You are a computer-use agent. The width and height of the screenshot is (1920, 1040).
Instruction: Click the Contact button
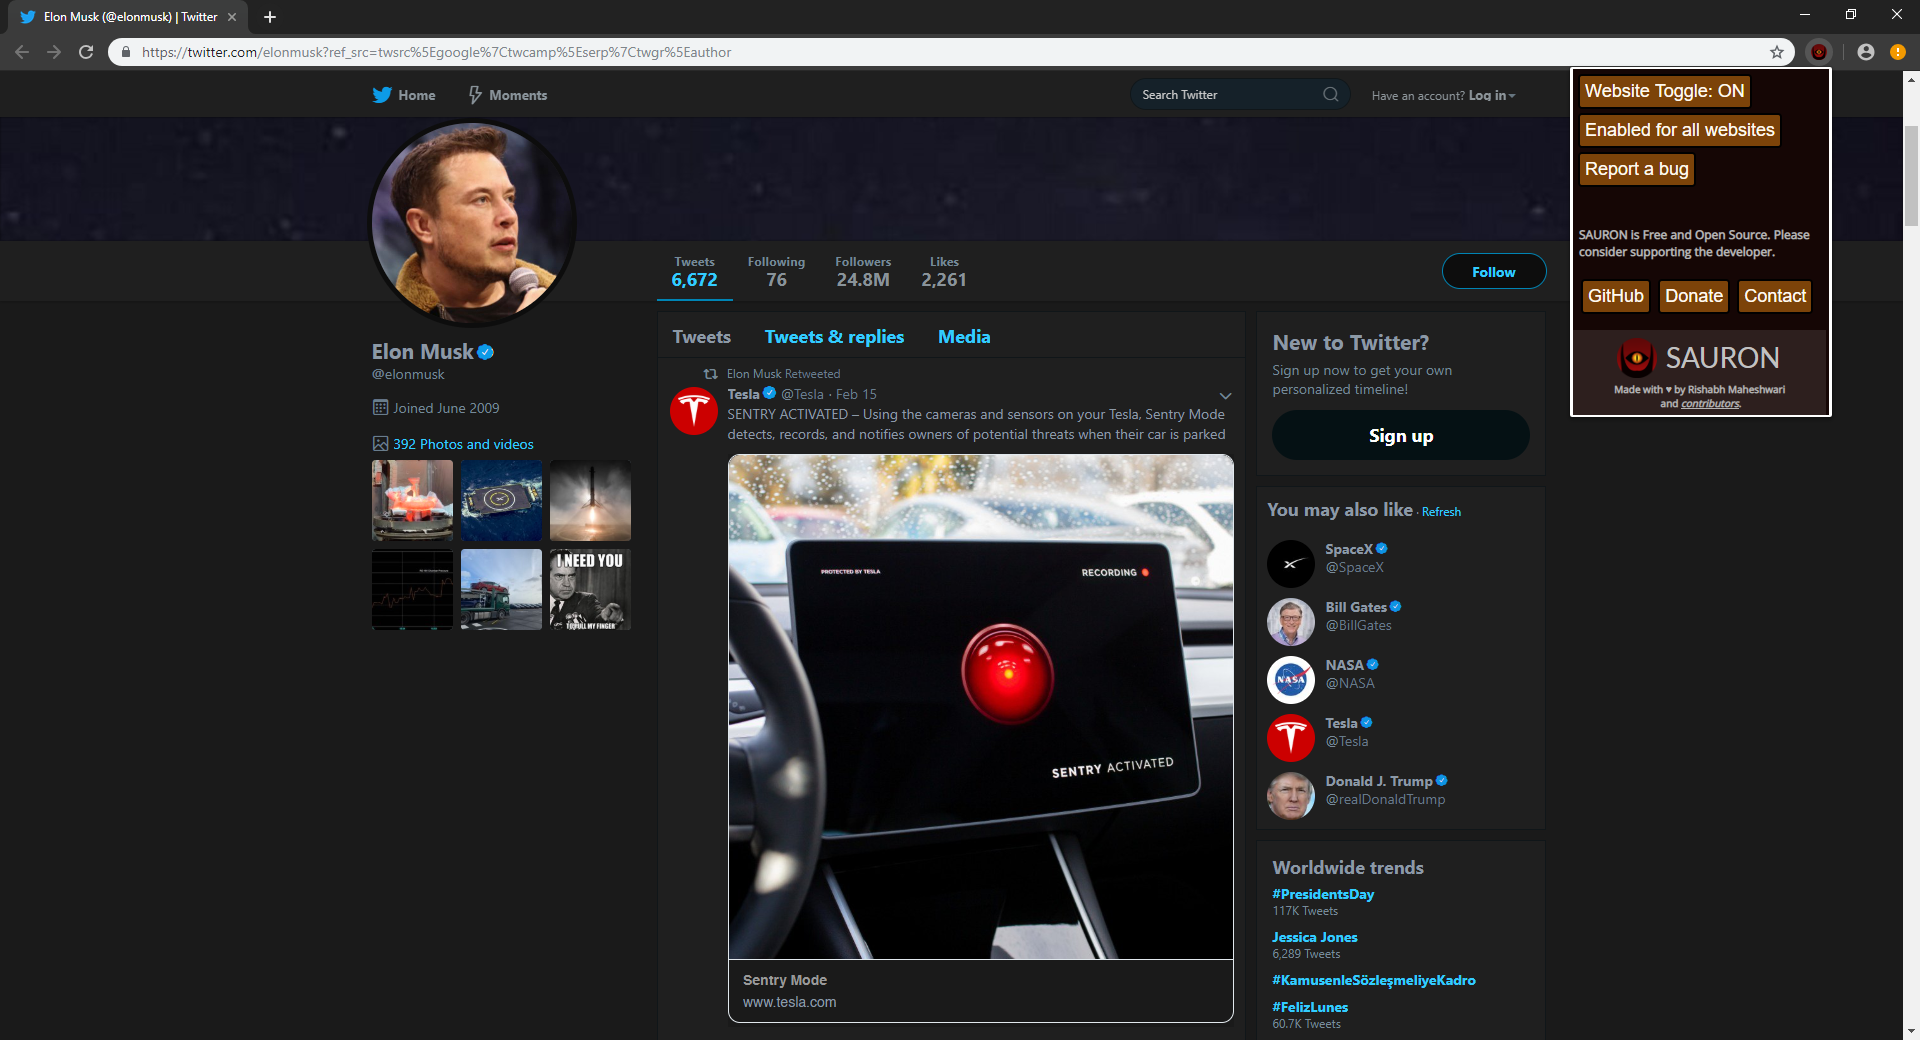click(x=1774, y=296)
